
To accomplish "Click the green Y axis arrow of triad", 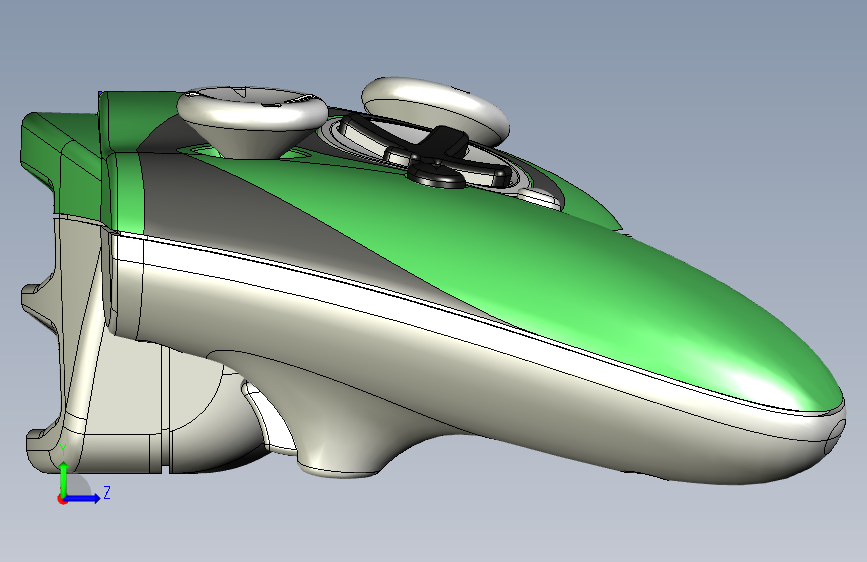I will (64, 478).
